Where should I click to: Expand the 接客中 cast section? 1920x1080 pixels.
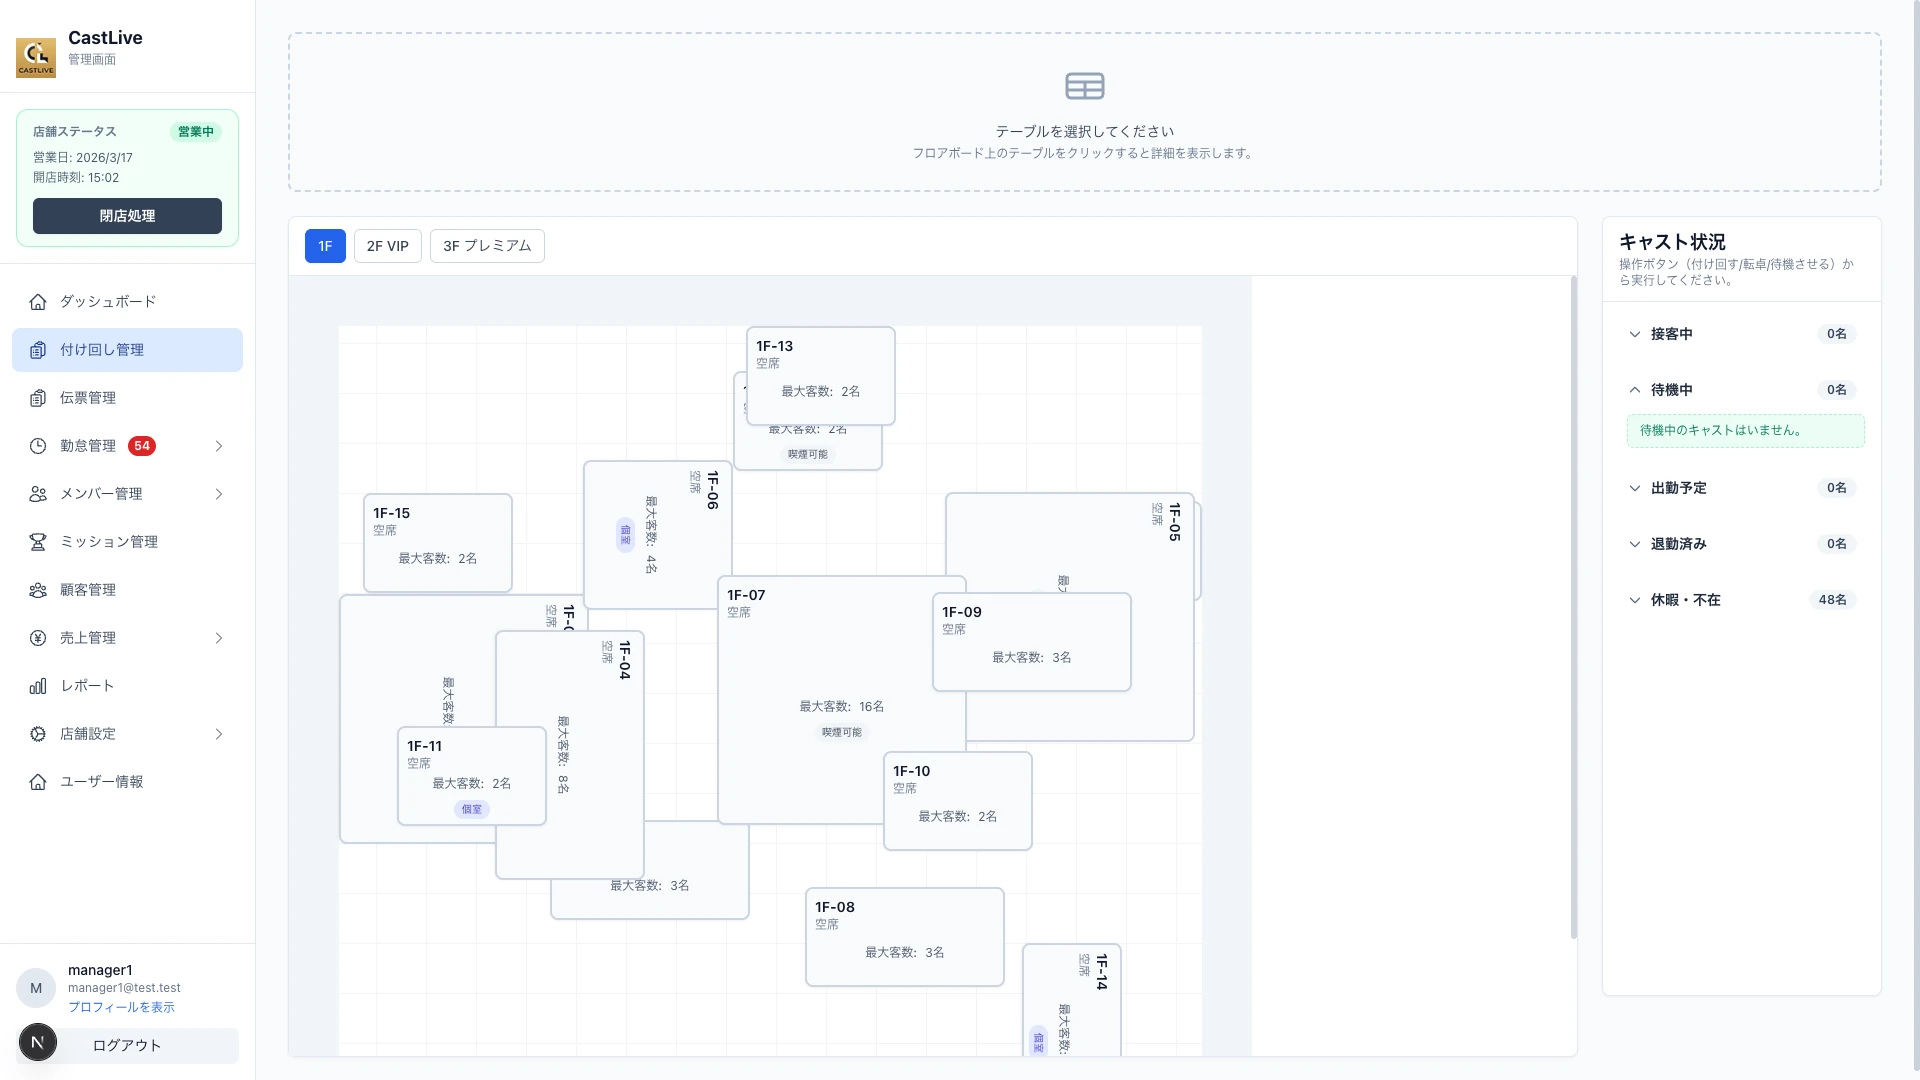click(x=1635, y=334)
